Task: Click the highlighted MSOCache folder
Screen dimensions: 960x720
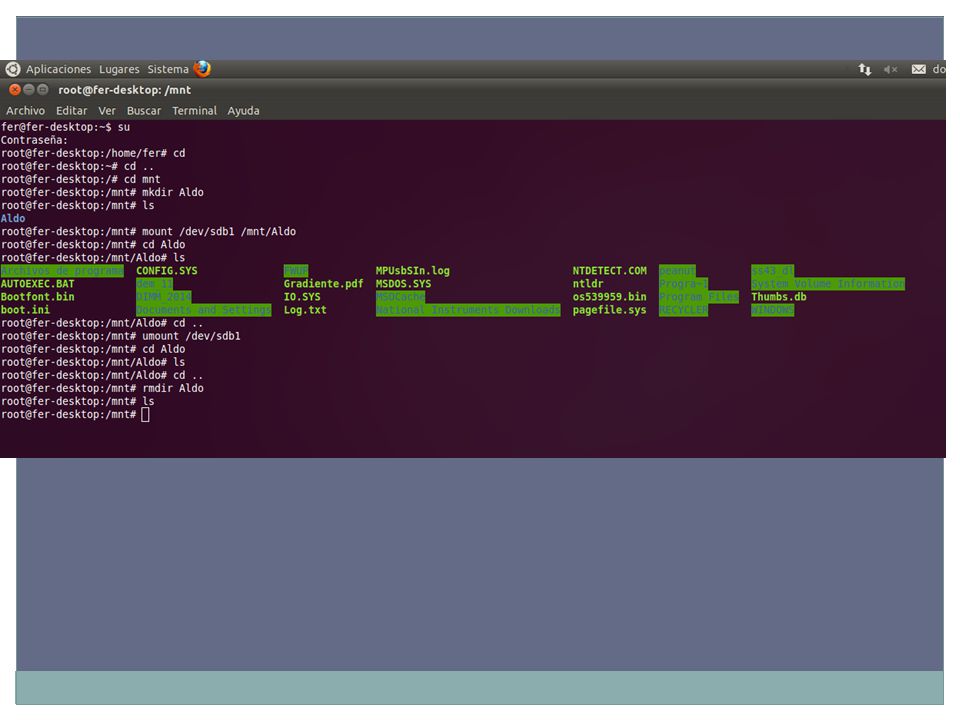Action: [x=400, y=297]
